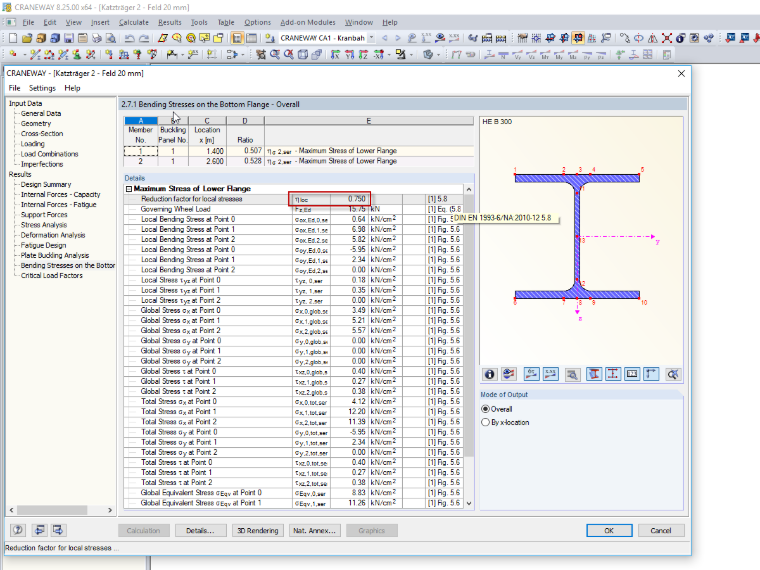The image size is (760, 570).
Task: Close the CRANEWAY dialog with the X
Action: point(681,73)
